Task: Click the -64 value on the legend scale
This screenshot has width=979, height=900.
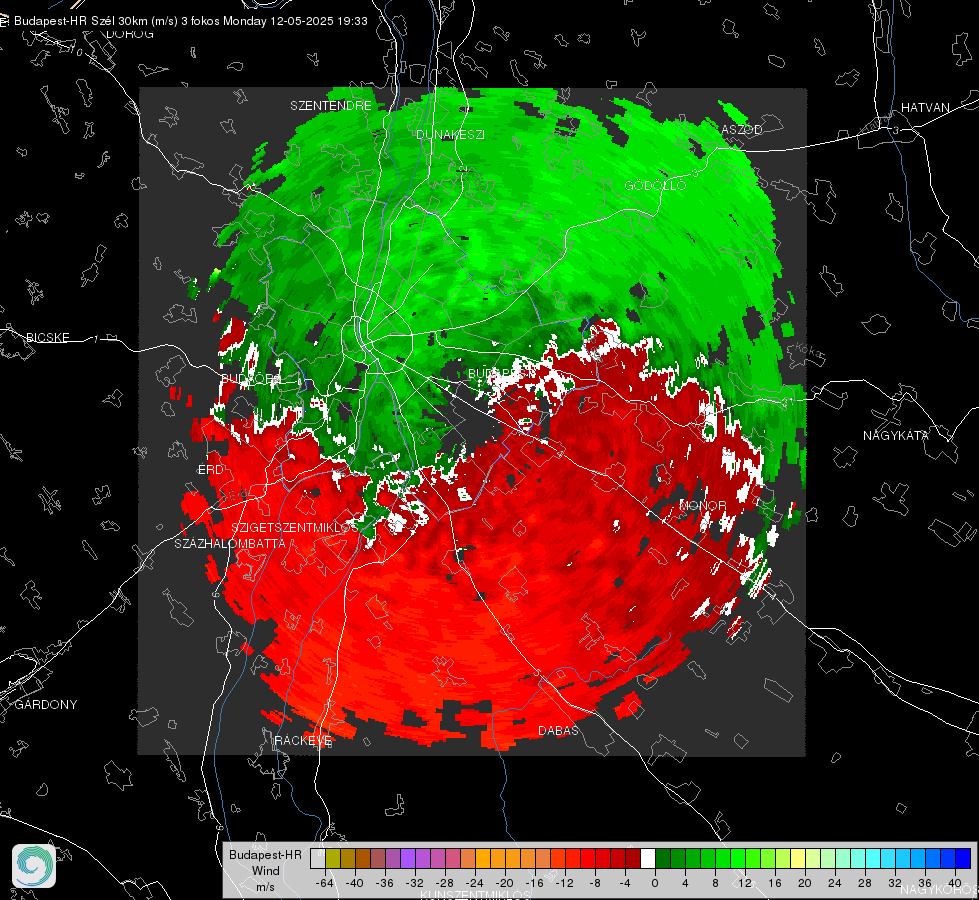Action: tap(325, 883)
